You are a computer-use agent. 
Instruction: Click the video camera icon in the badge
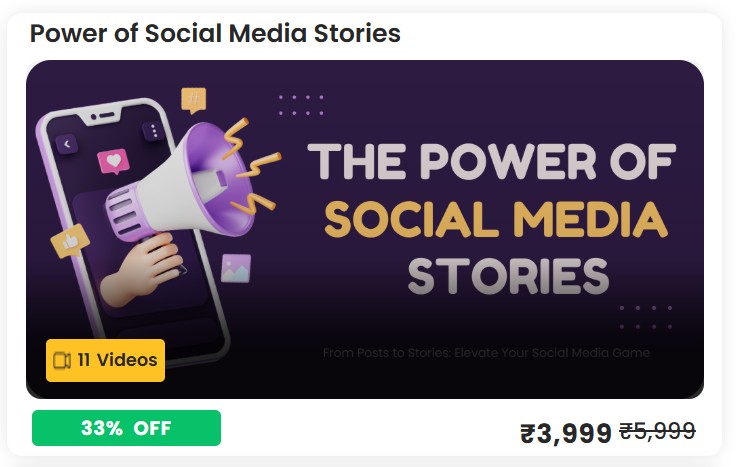(61, 360)
